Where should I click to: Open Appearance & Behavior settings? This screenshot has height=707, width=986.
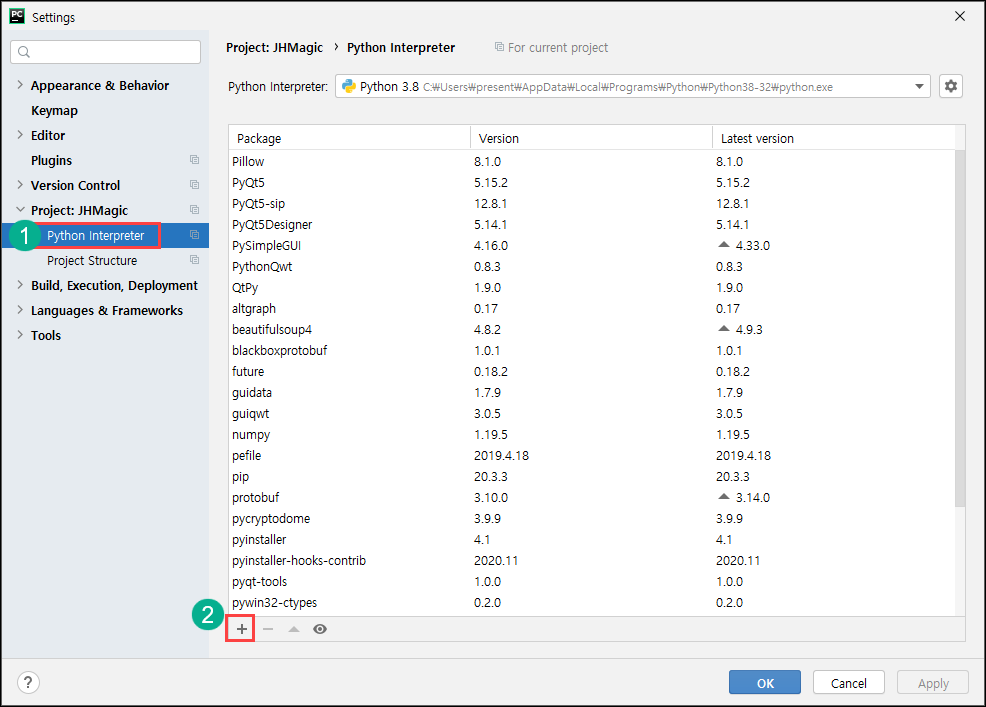100,86
